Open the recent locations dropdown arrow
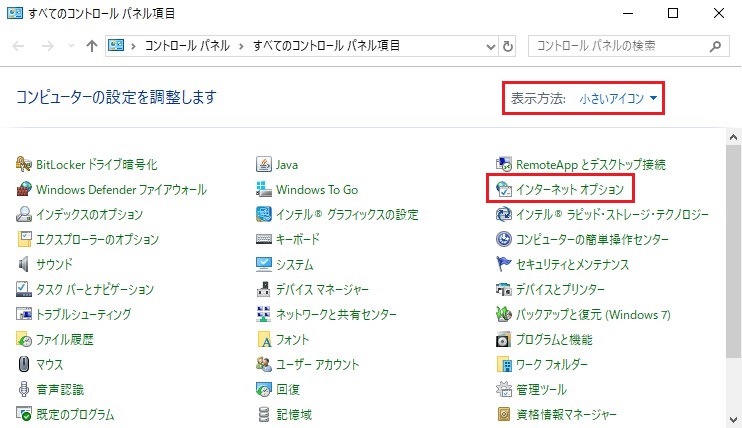This screenshot has height=428, width=742. coord(71,46)
